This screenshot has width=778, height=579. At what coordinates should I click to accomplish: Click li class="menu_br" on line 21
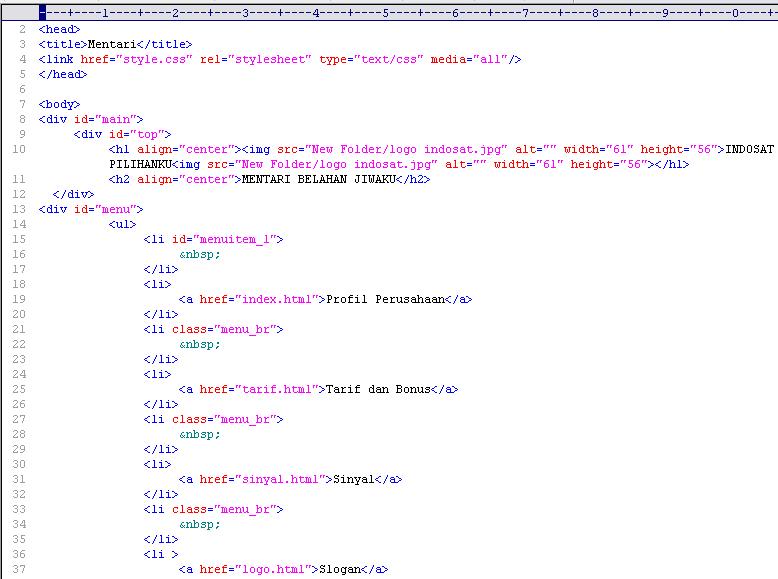(213, 329)
